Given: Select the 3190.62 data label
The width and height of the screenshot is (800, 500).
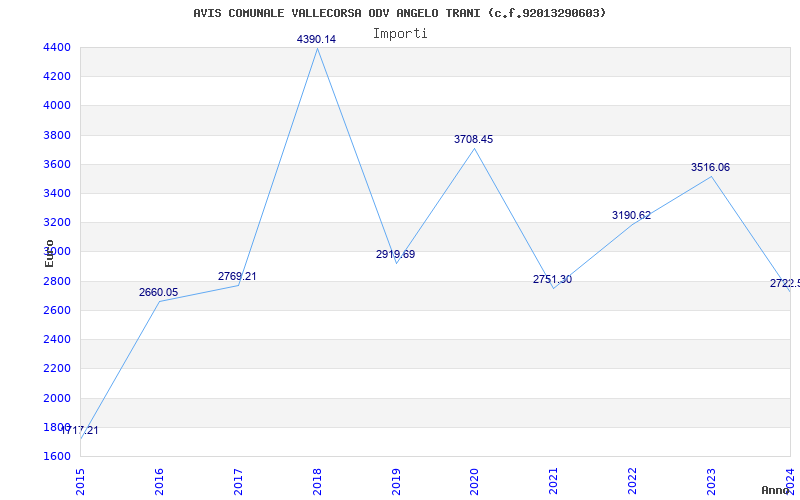Looking at the screenshot, I should coord(632,215).
